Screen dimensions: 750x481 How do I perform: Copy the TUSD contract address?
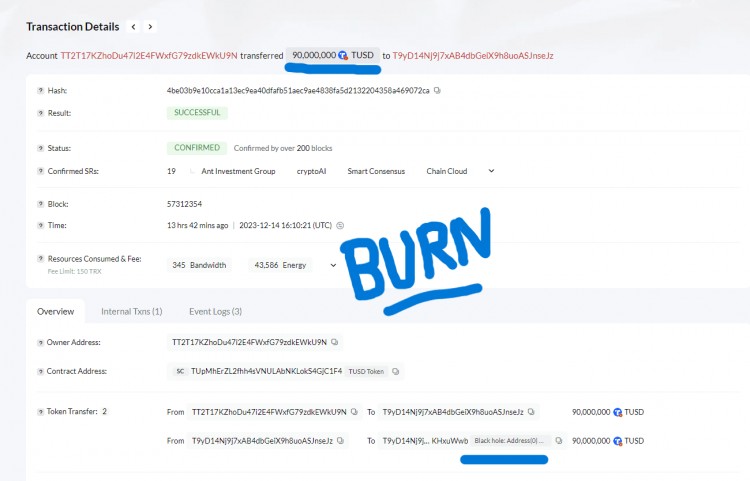(396, 372)
